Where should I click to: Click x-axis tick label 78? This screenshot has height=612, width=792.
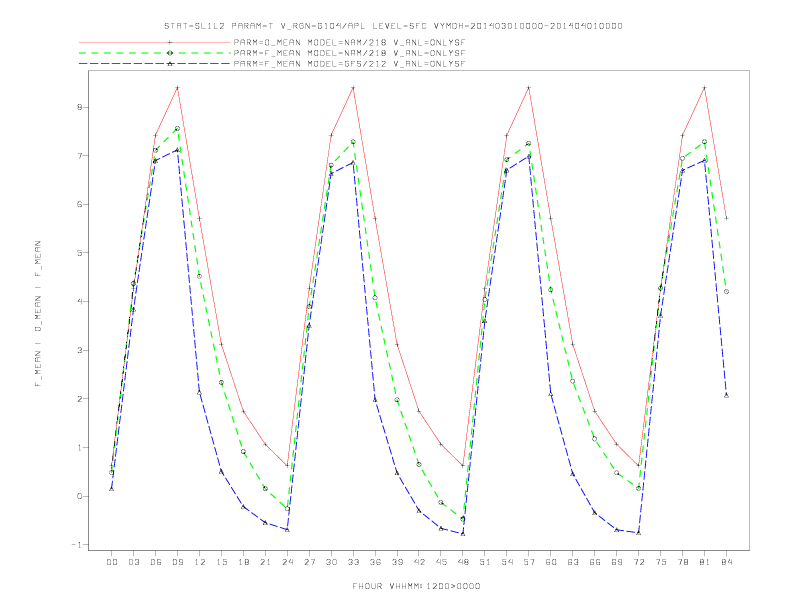click(682, 562)
